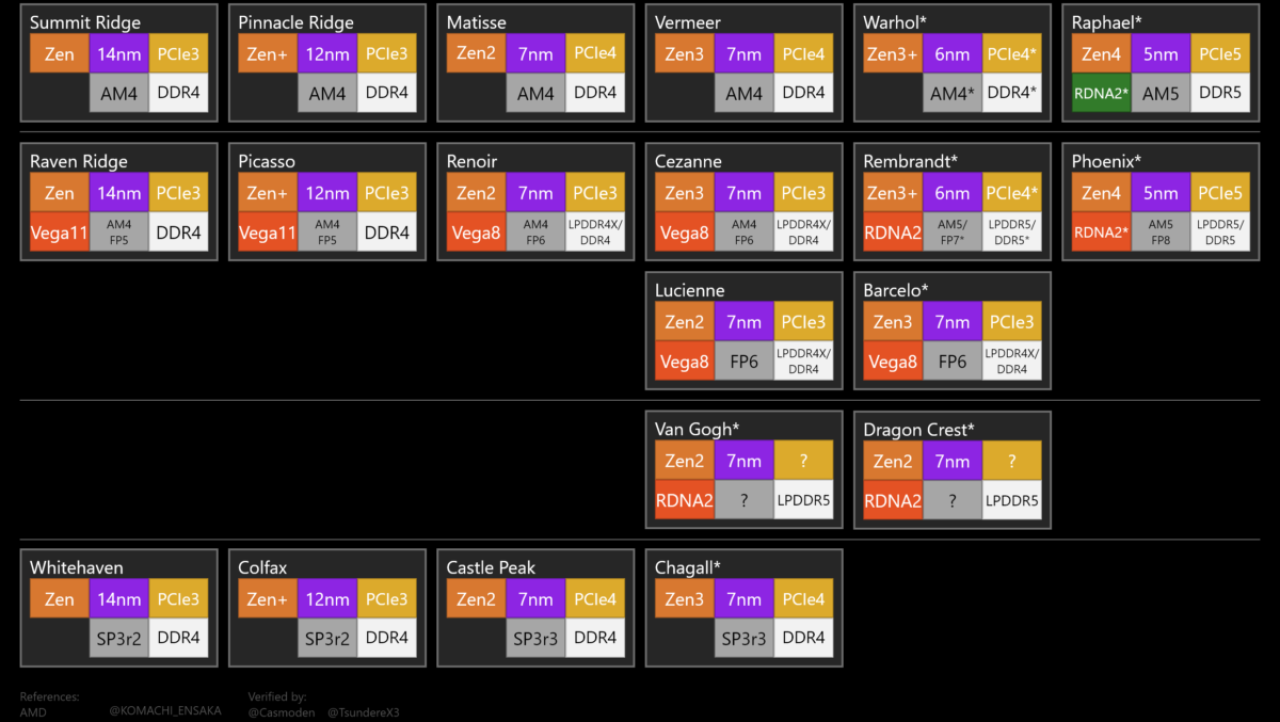Select the Dragon Crest* card title
This screenshot has height=722, width=1280.
pos(919,429)
